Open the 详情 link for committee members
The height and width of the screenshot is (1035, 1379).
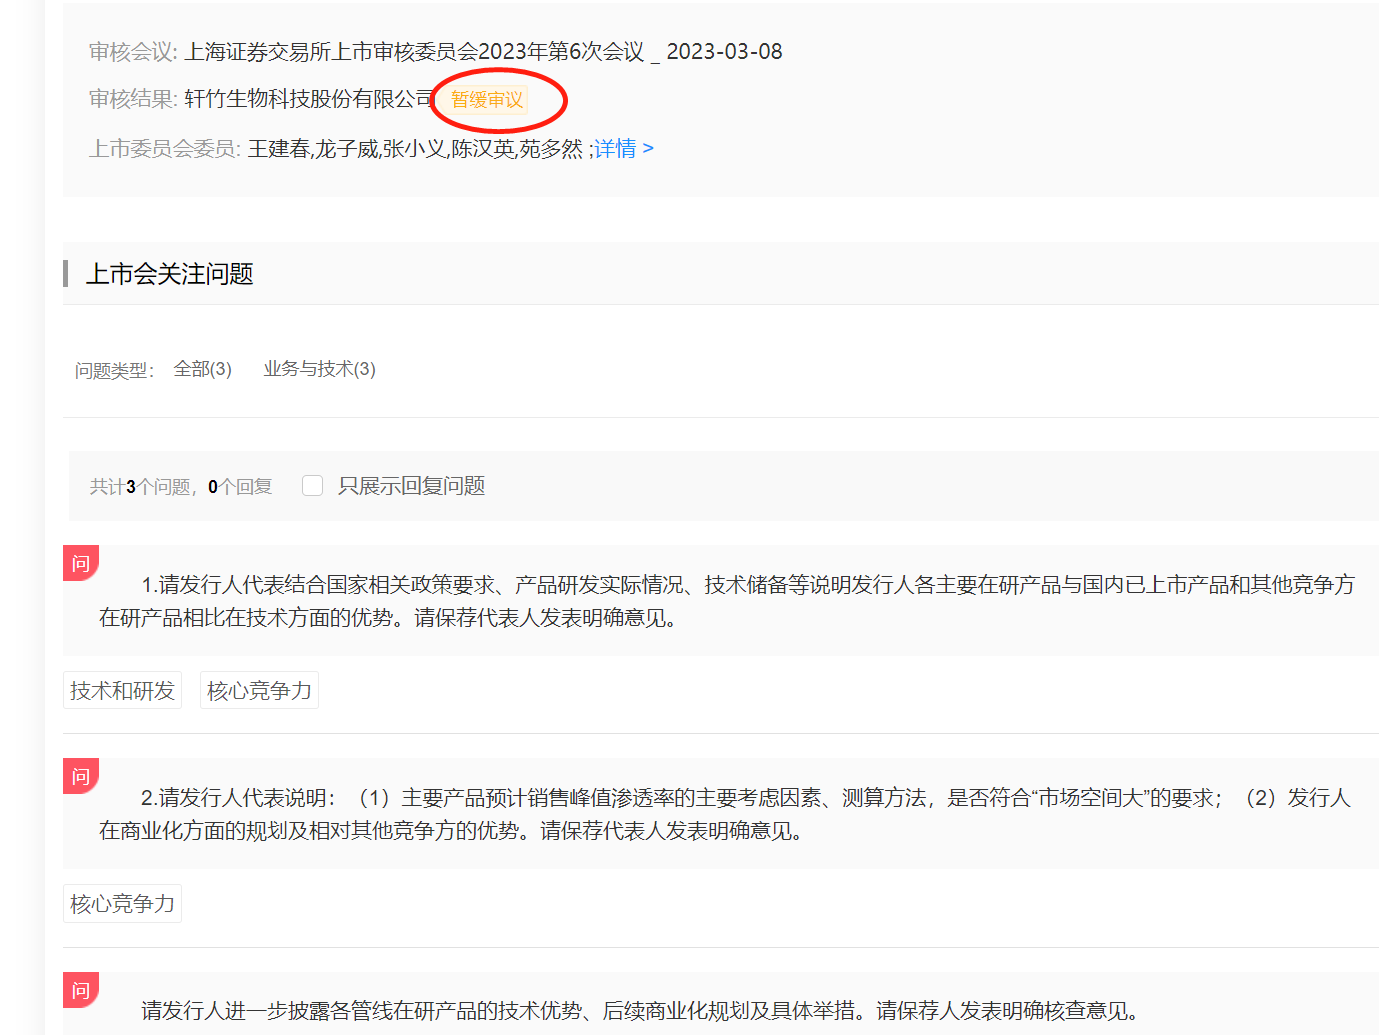[x=624, y=149]
